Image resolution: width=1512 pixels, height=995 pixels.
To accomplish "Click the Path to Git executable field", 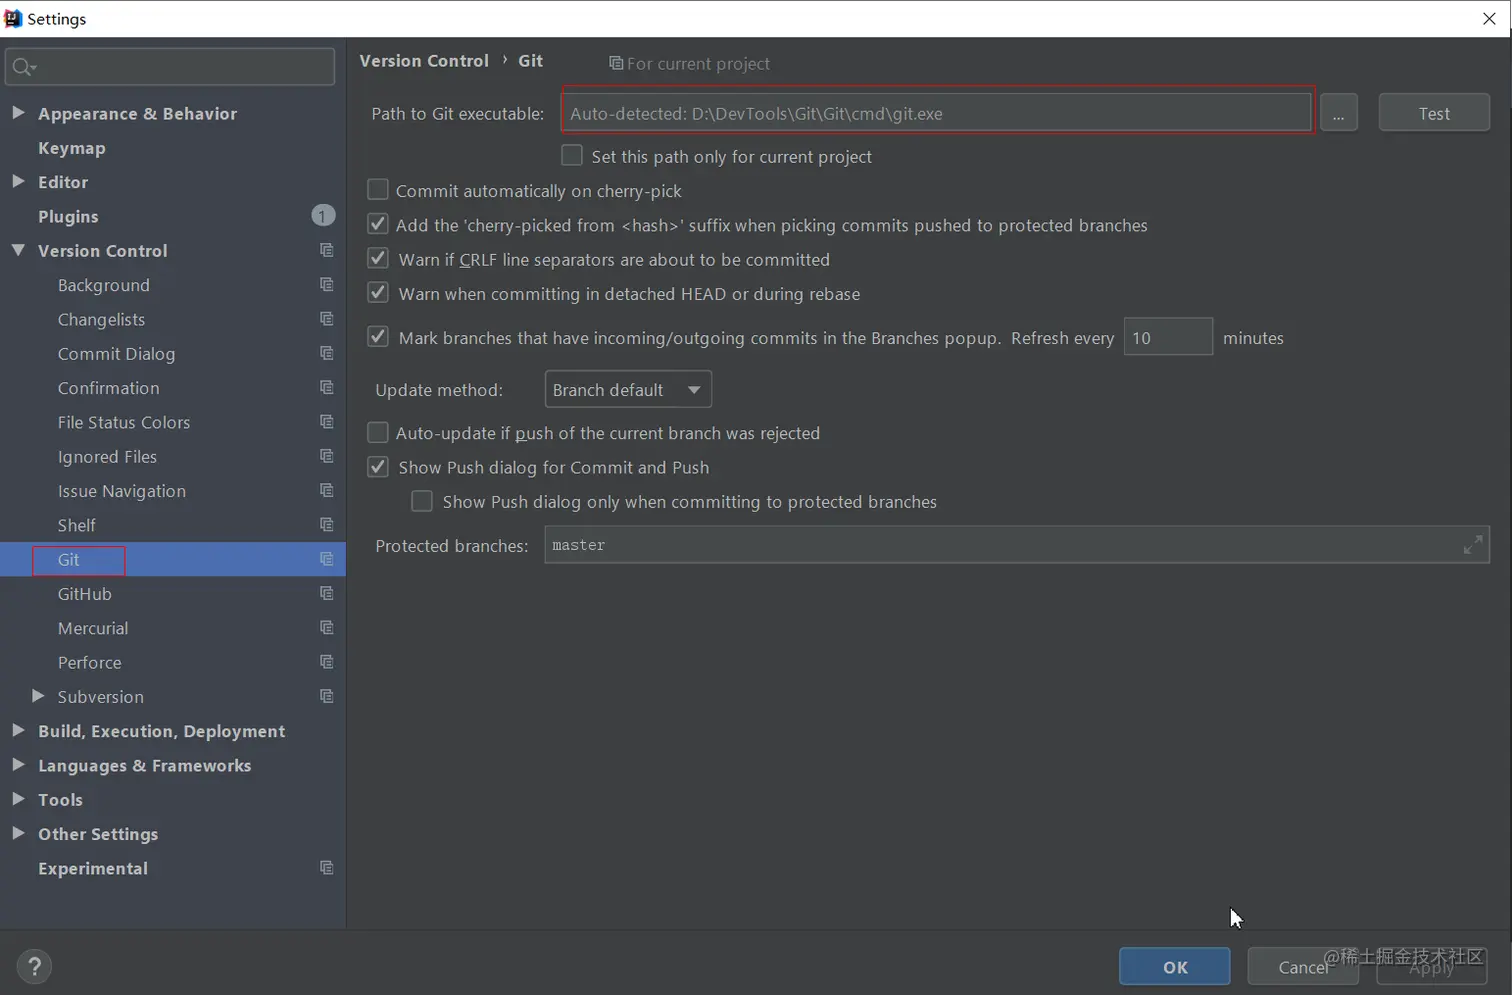I will tap(937, 113).
